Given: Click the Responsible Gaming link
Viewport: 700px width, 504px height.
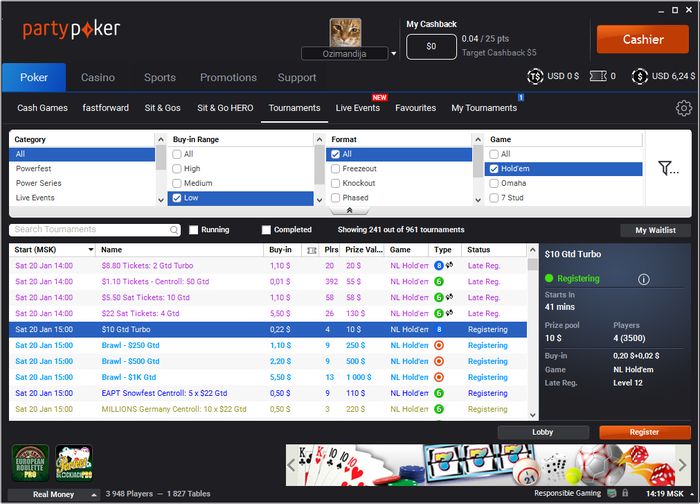Looking at the screenshot, I should [x=567, y=493].
